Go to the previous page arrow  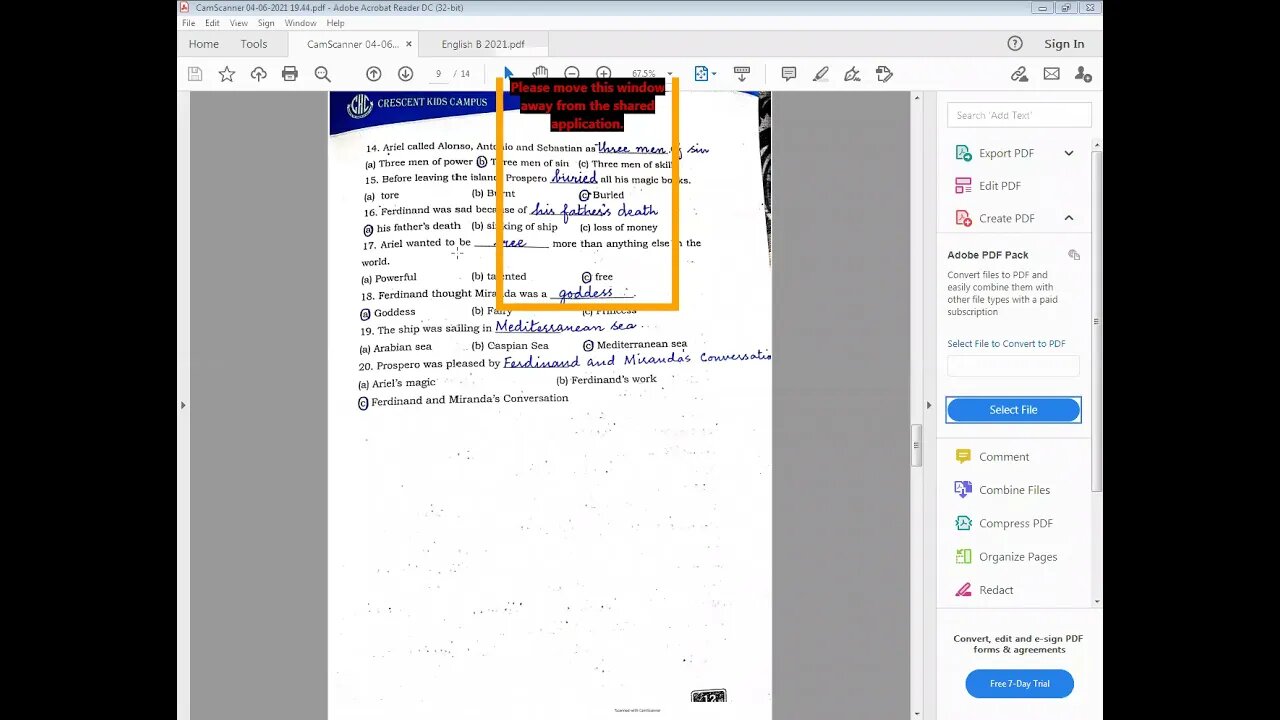pos(374,74)
